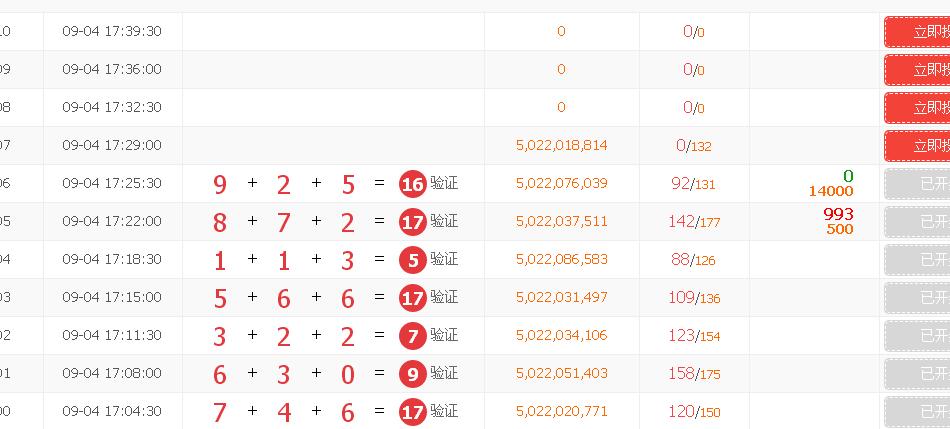The width and height of the screenshot is (950, 429).
Task: Click the 17 badge in the 17:04:30 row
Action: click(412, 412)
